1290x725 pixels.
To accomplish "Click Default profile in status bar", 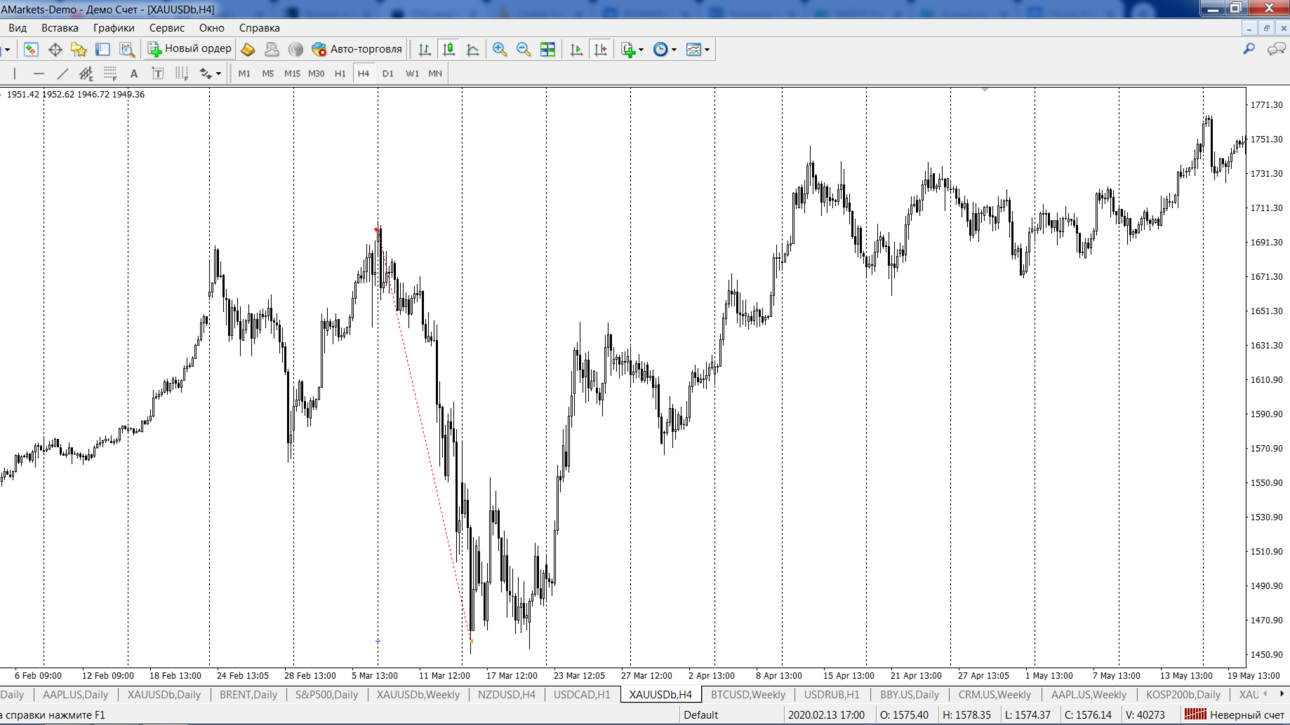I will click(701, 715).
